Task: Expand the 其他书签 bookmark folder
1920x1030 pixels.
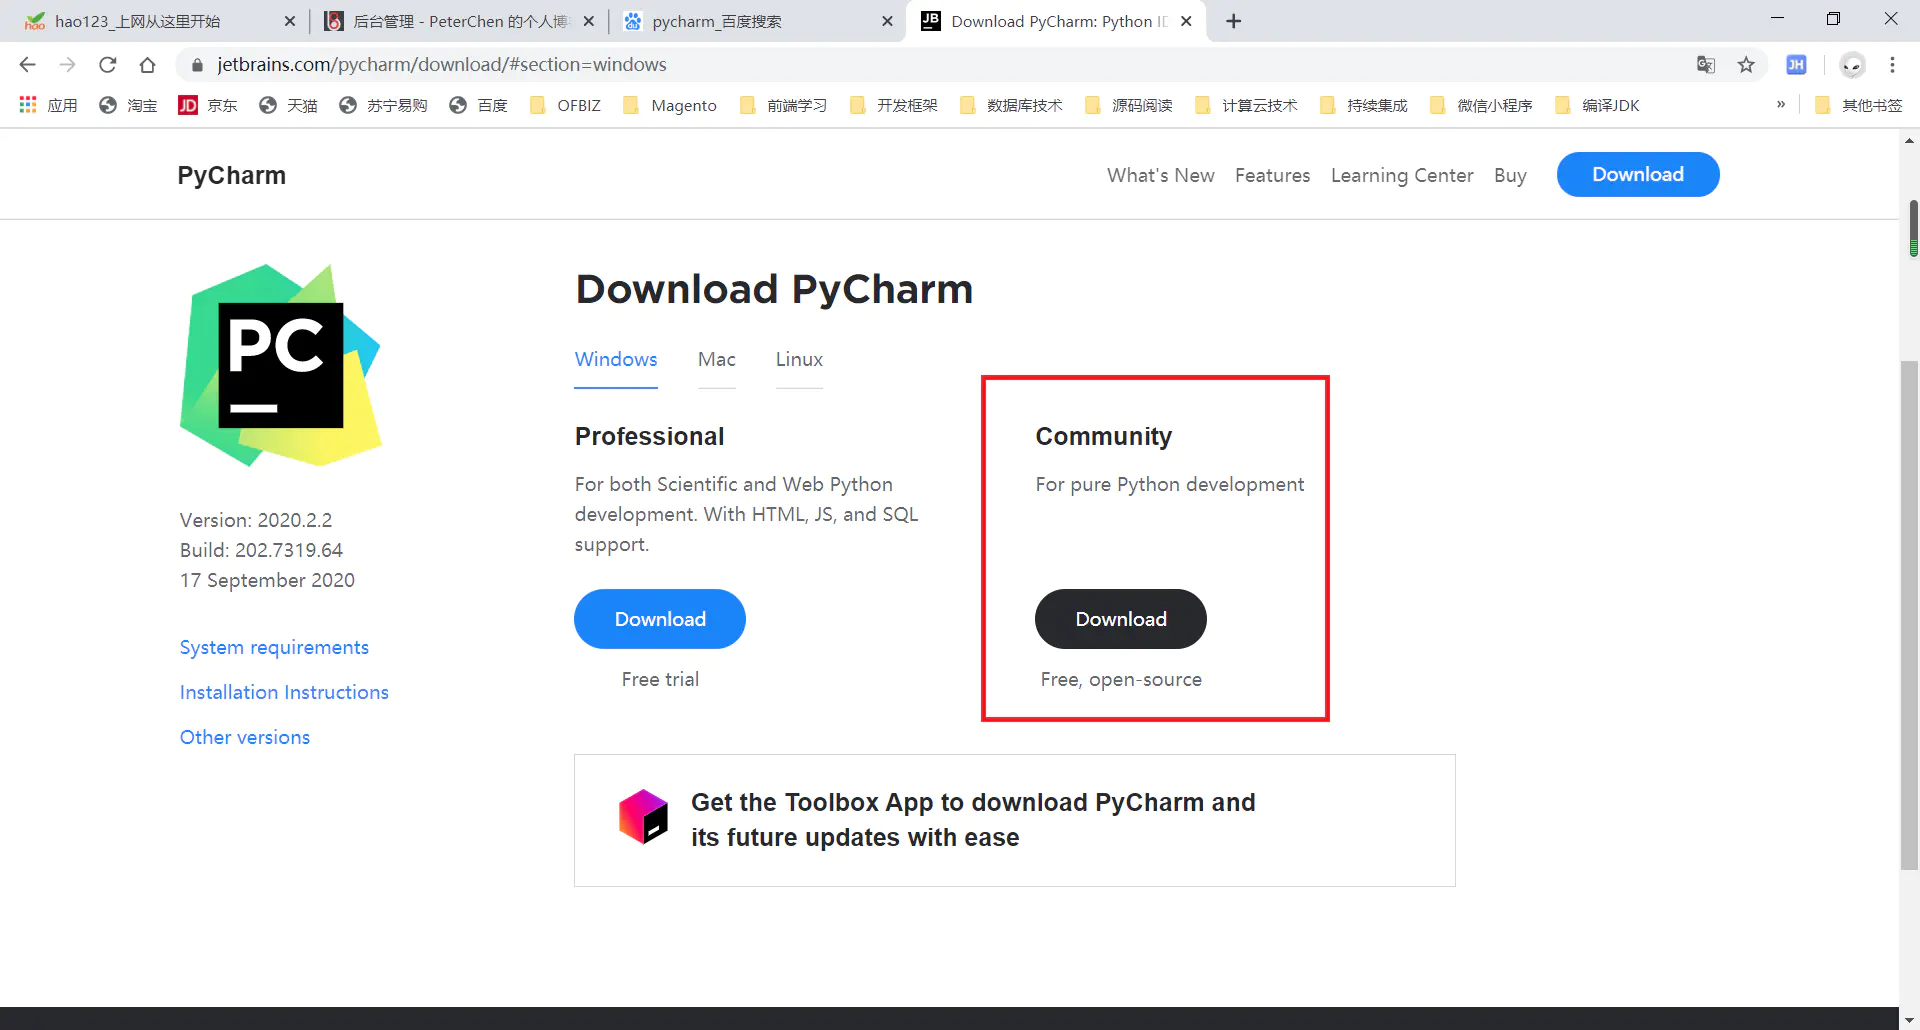Action: (1858, 105)
